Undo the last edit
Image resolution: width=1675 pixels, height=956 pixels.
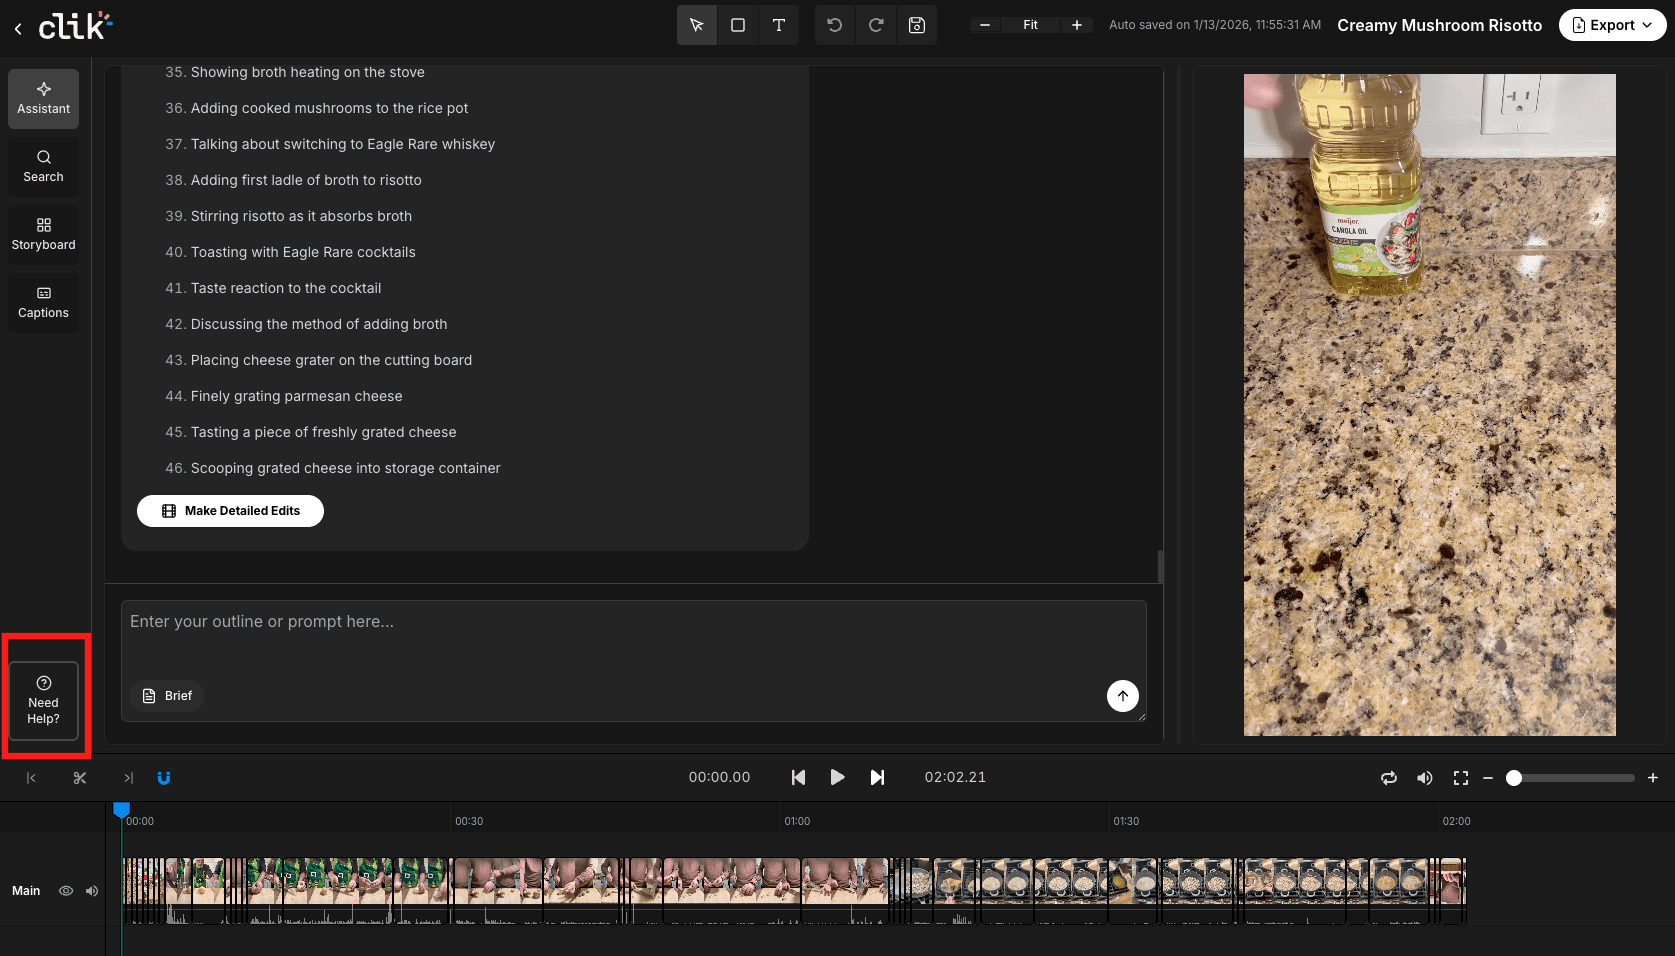tap(835, 25)
